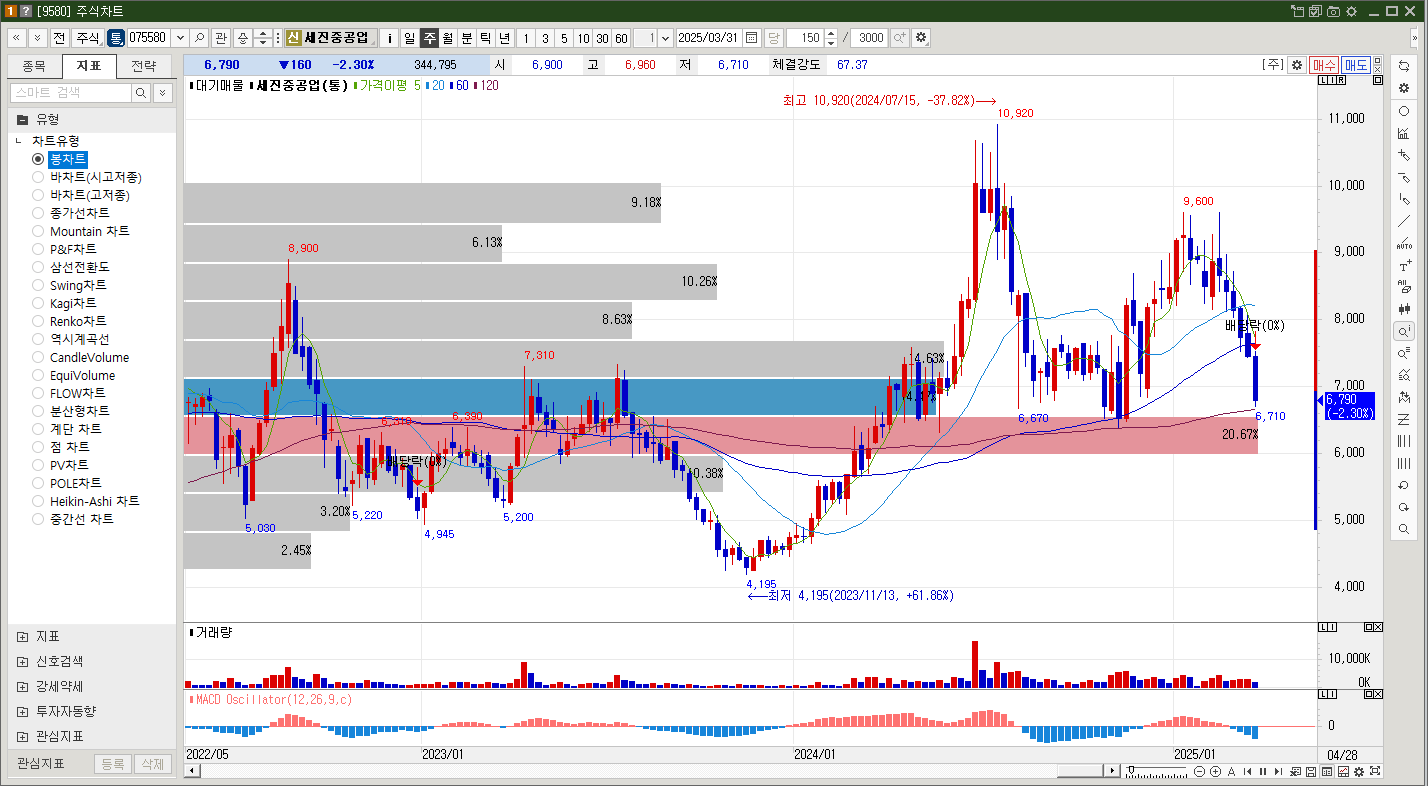Click the smart search magnifier icon

coord(141,92)
